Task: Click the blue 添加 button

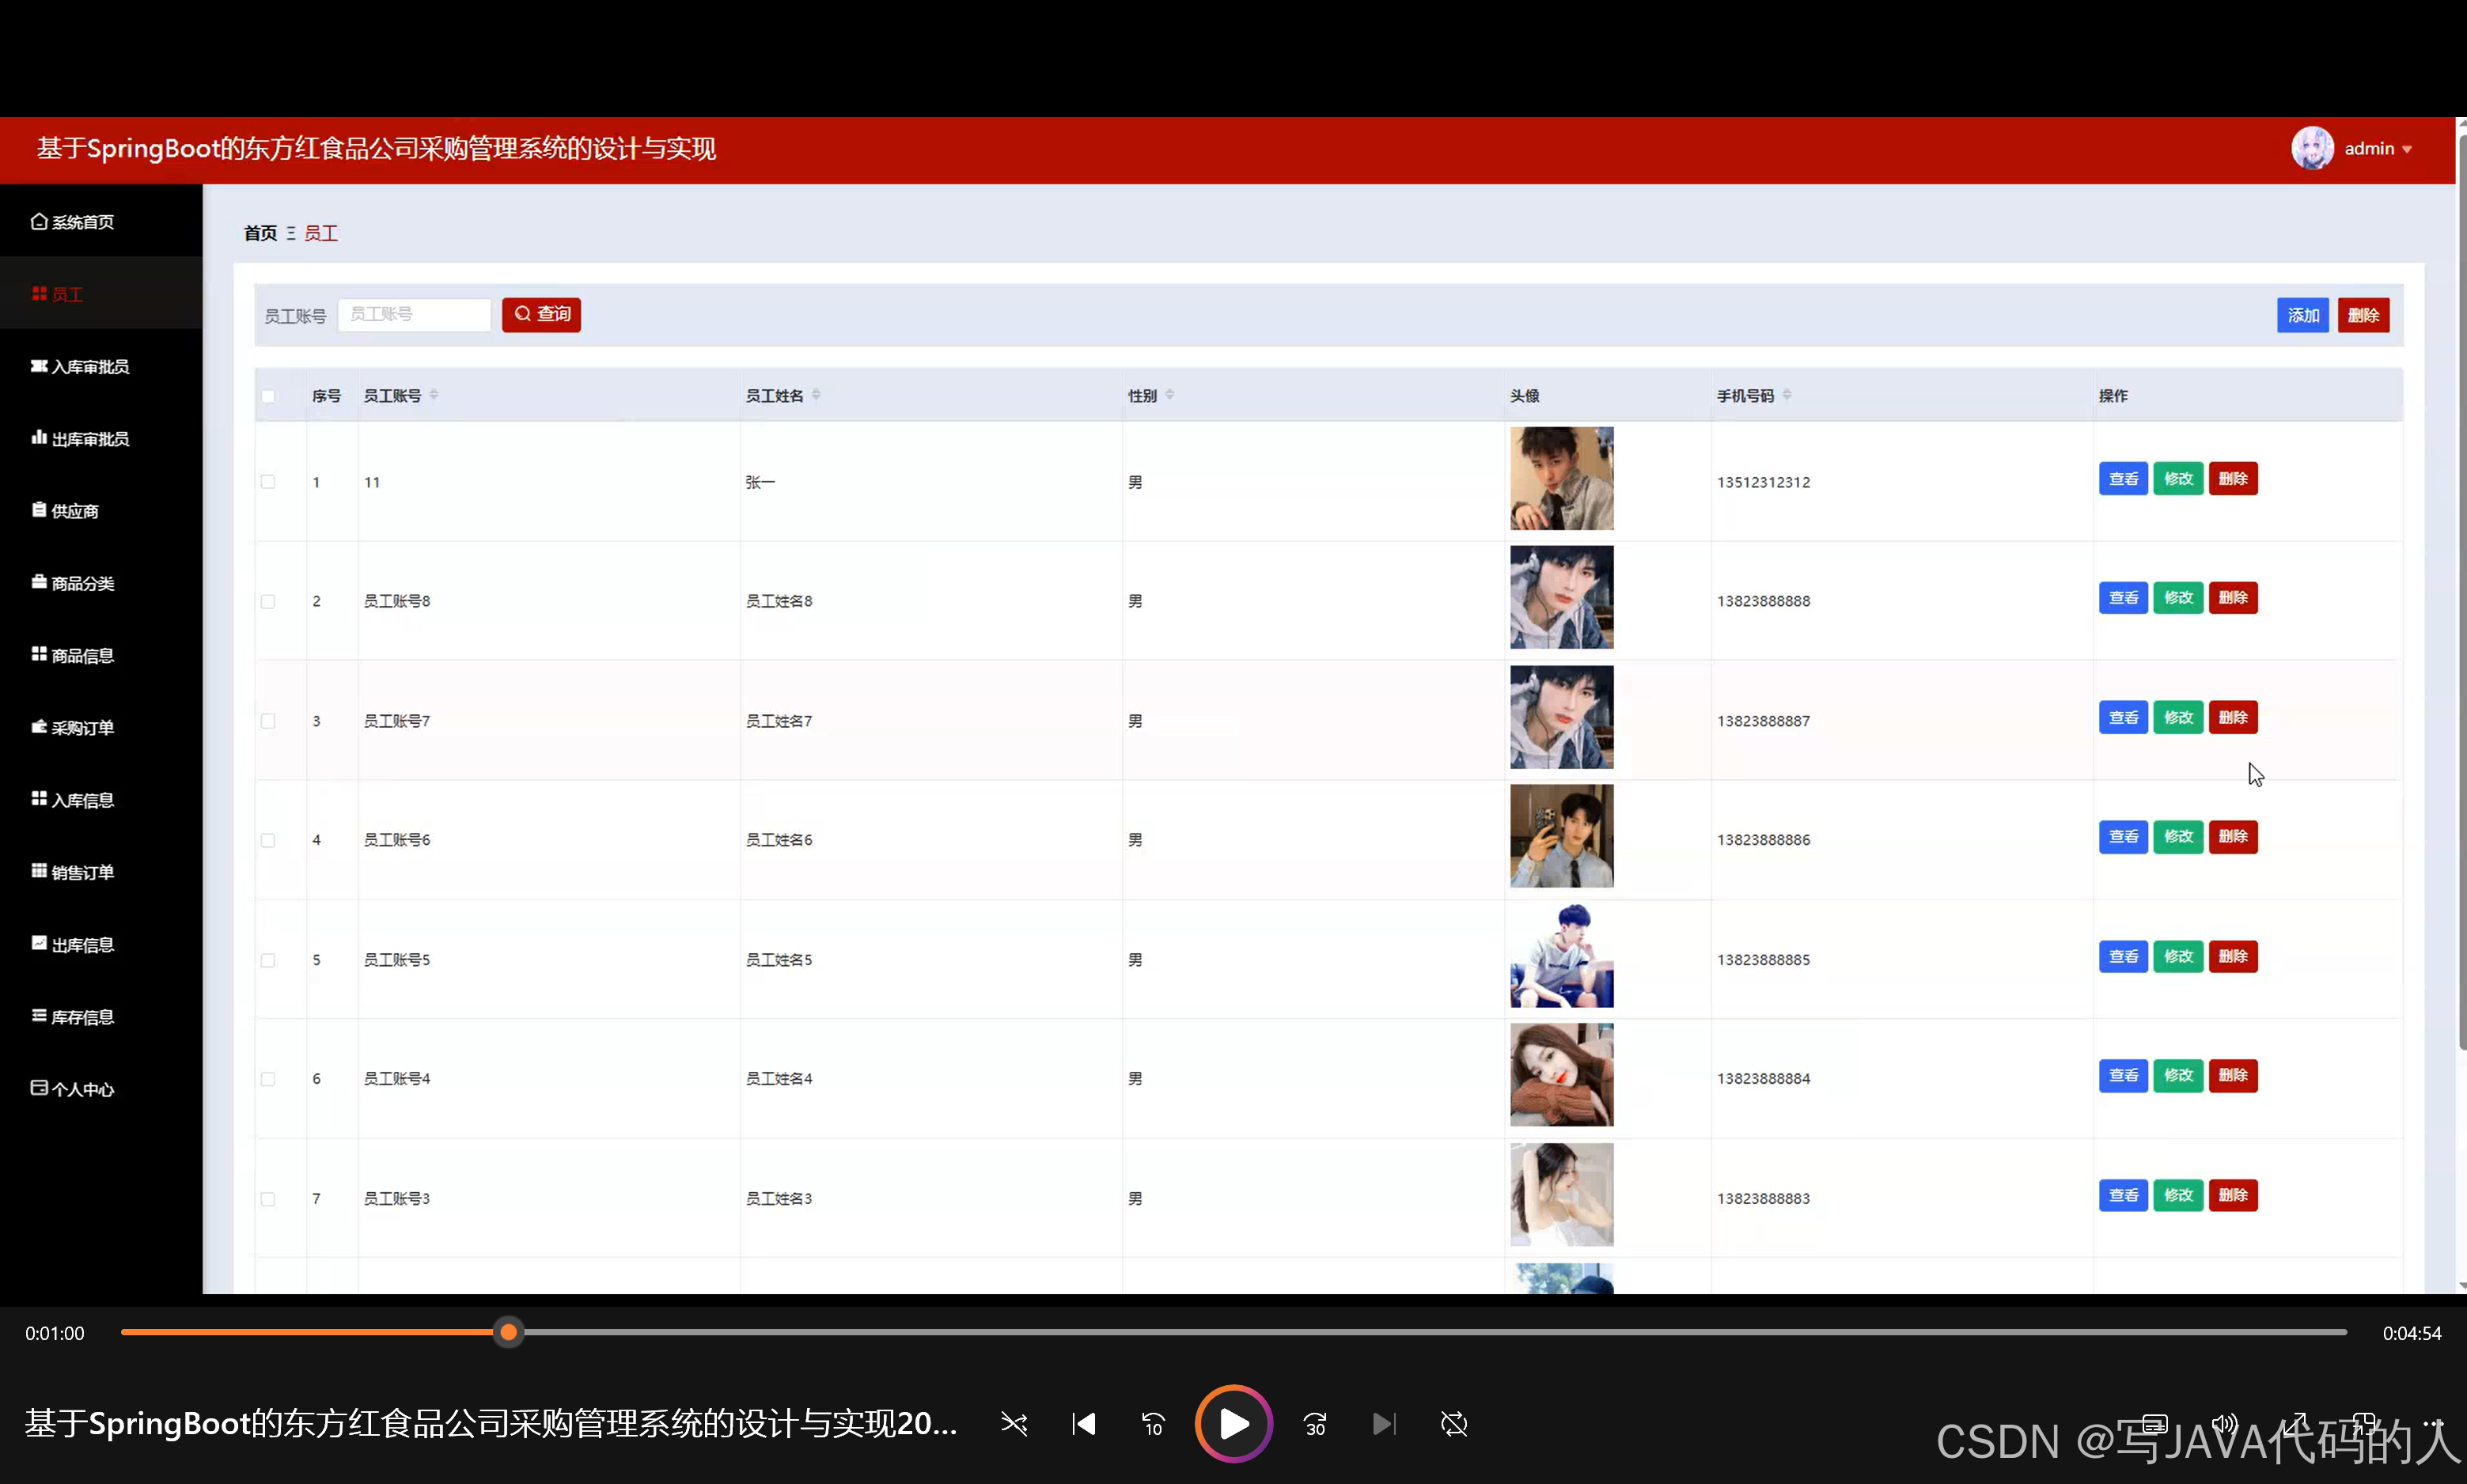Action: [2303, 315]
